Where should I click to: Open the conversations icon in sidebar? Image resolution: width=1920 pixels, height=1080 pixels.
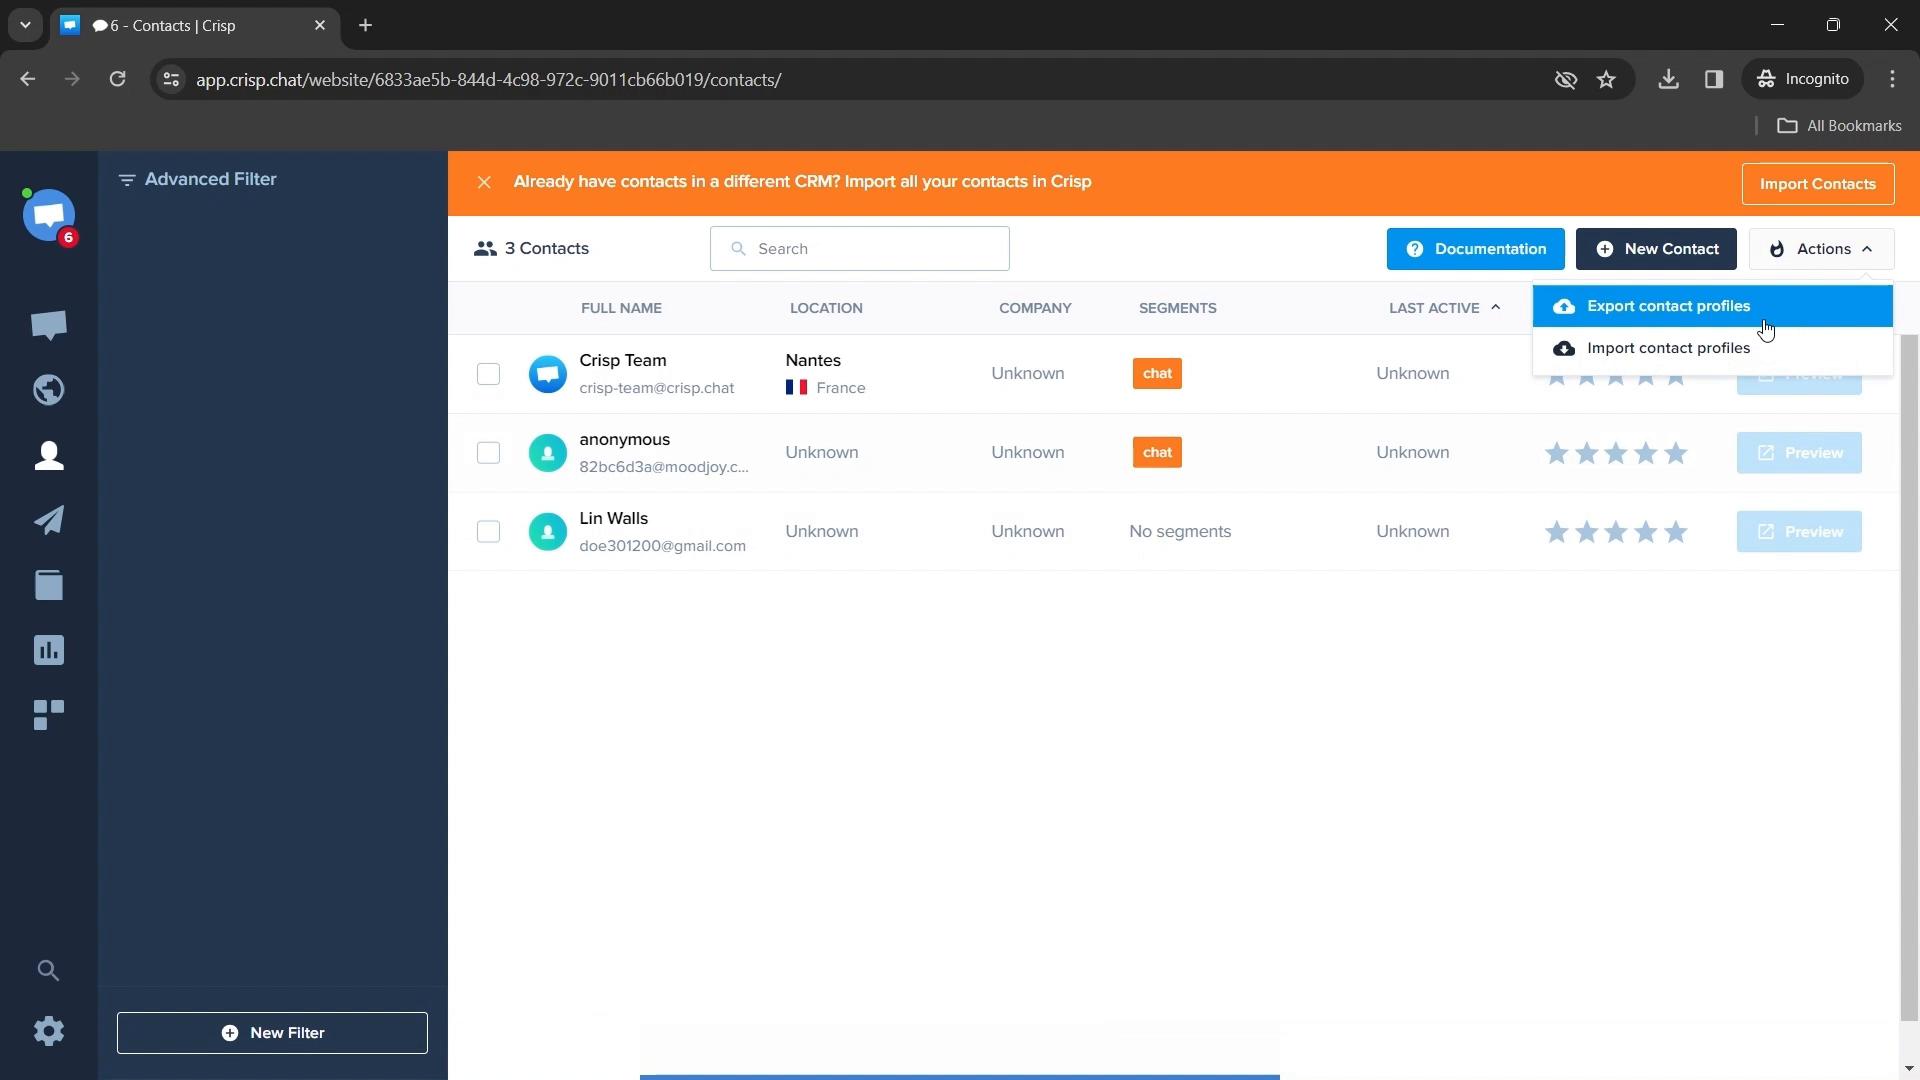pos(49,324)
